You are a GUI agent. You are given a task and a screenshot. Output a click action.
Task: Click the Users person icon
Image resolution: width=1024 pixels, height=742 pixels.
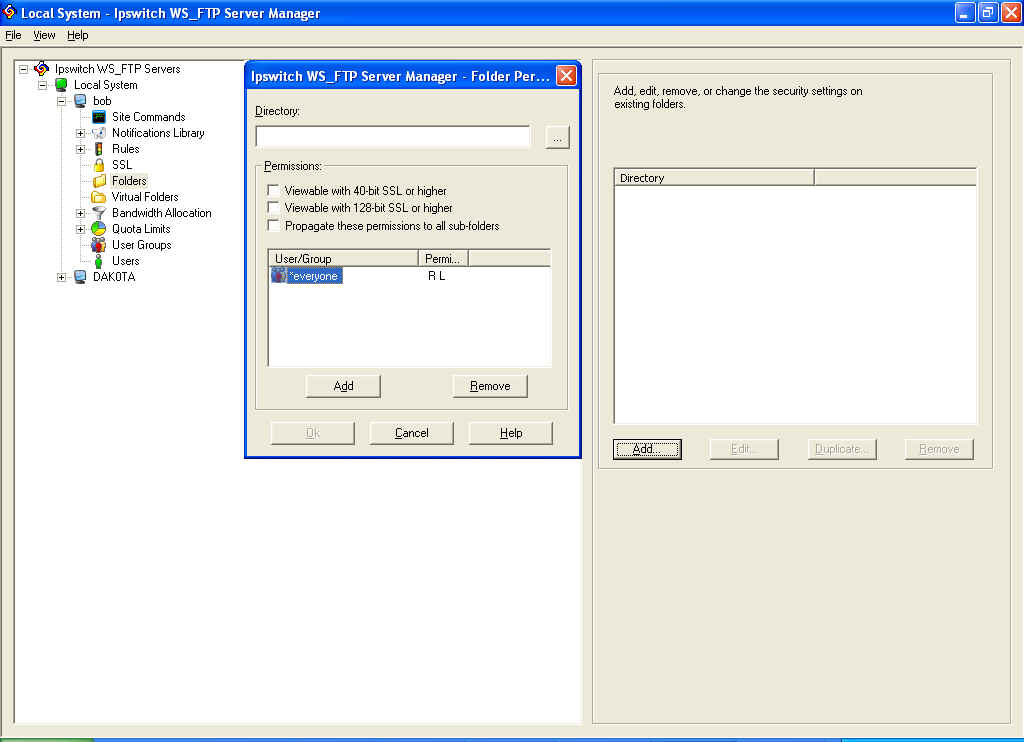pos(99,261)
